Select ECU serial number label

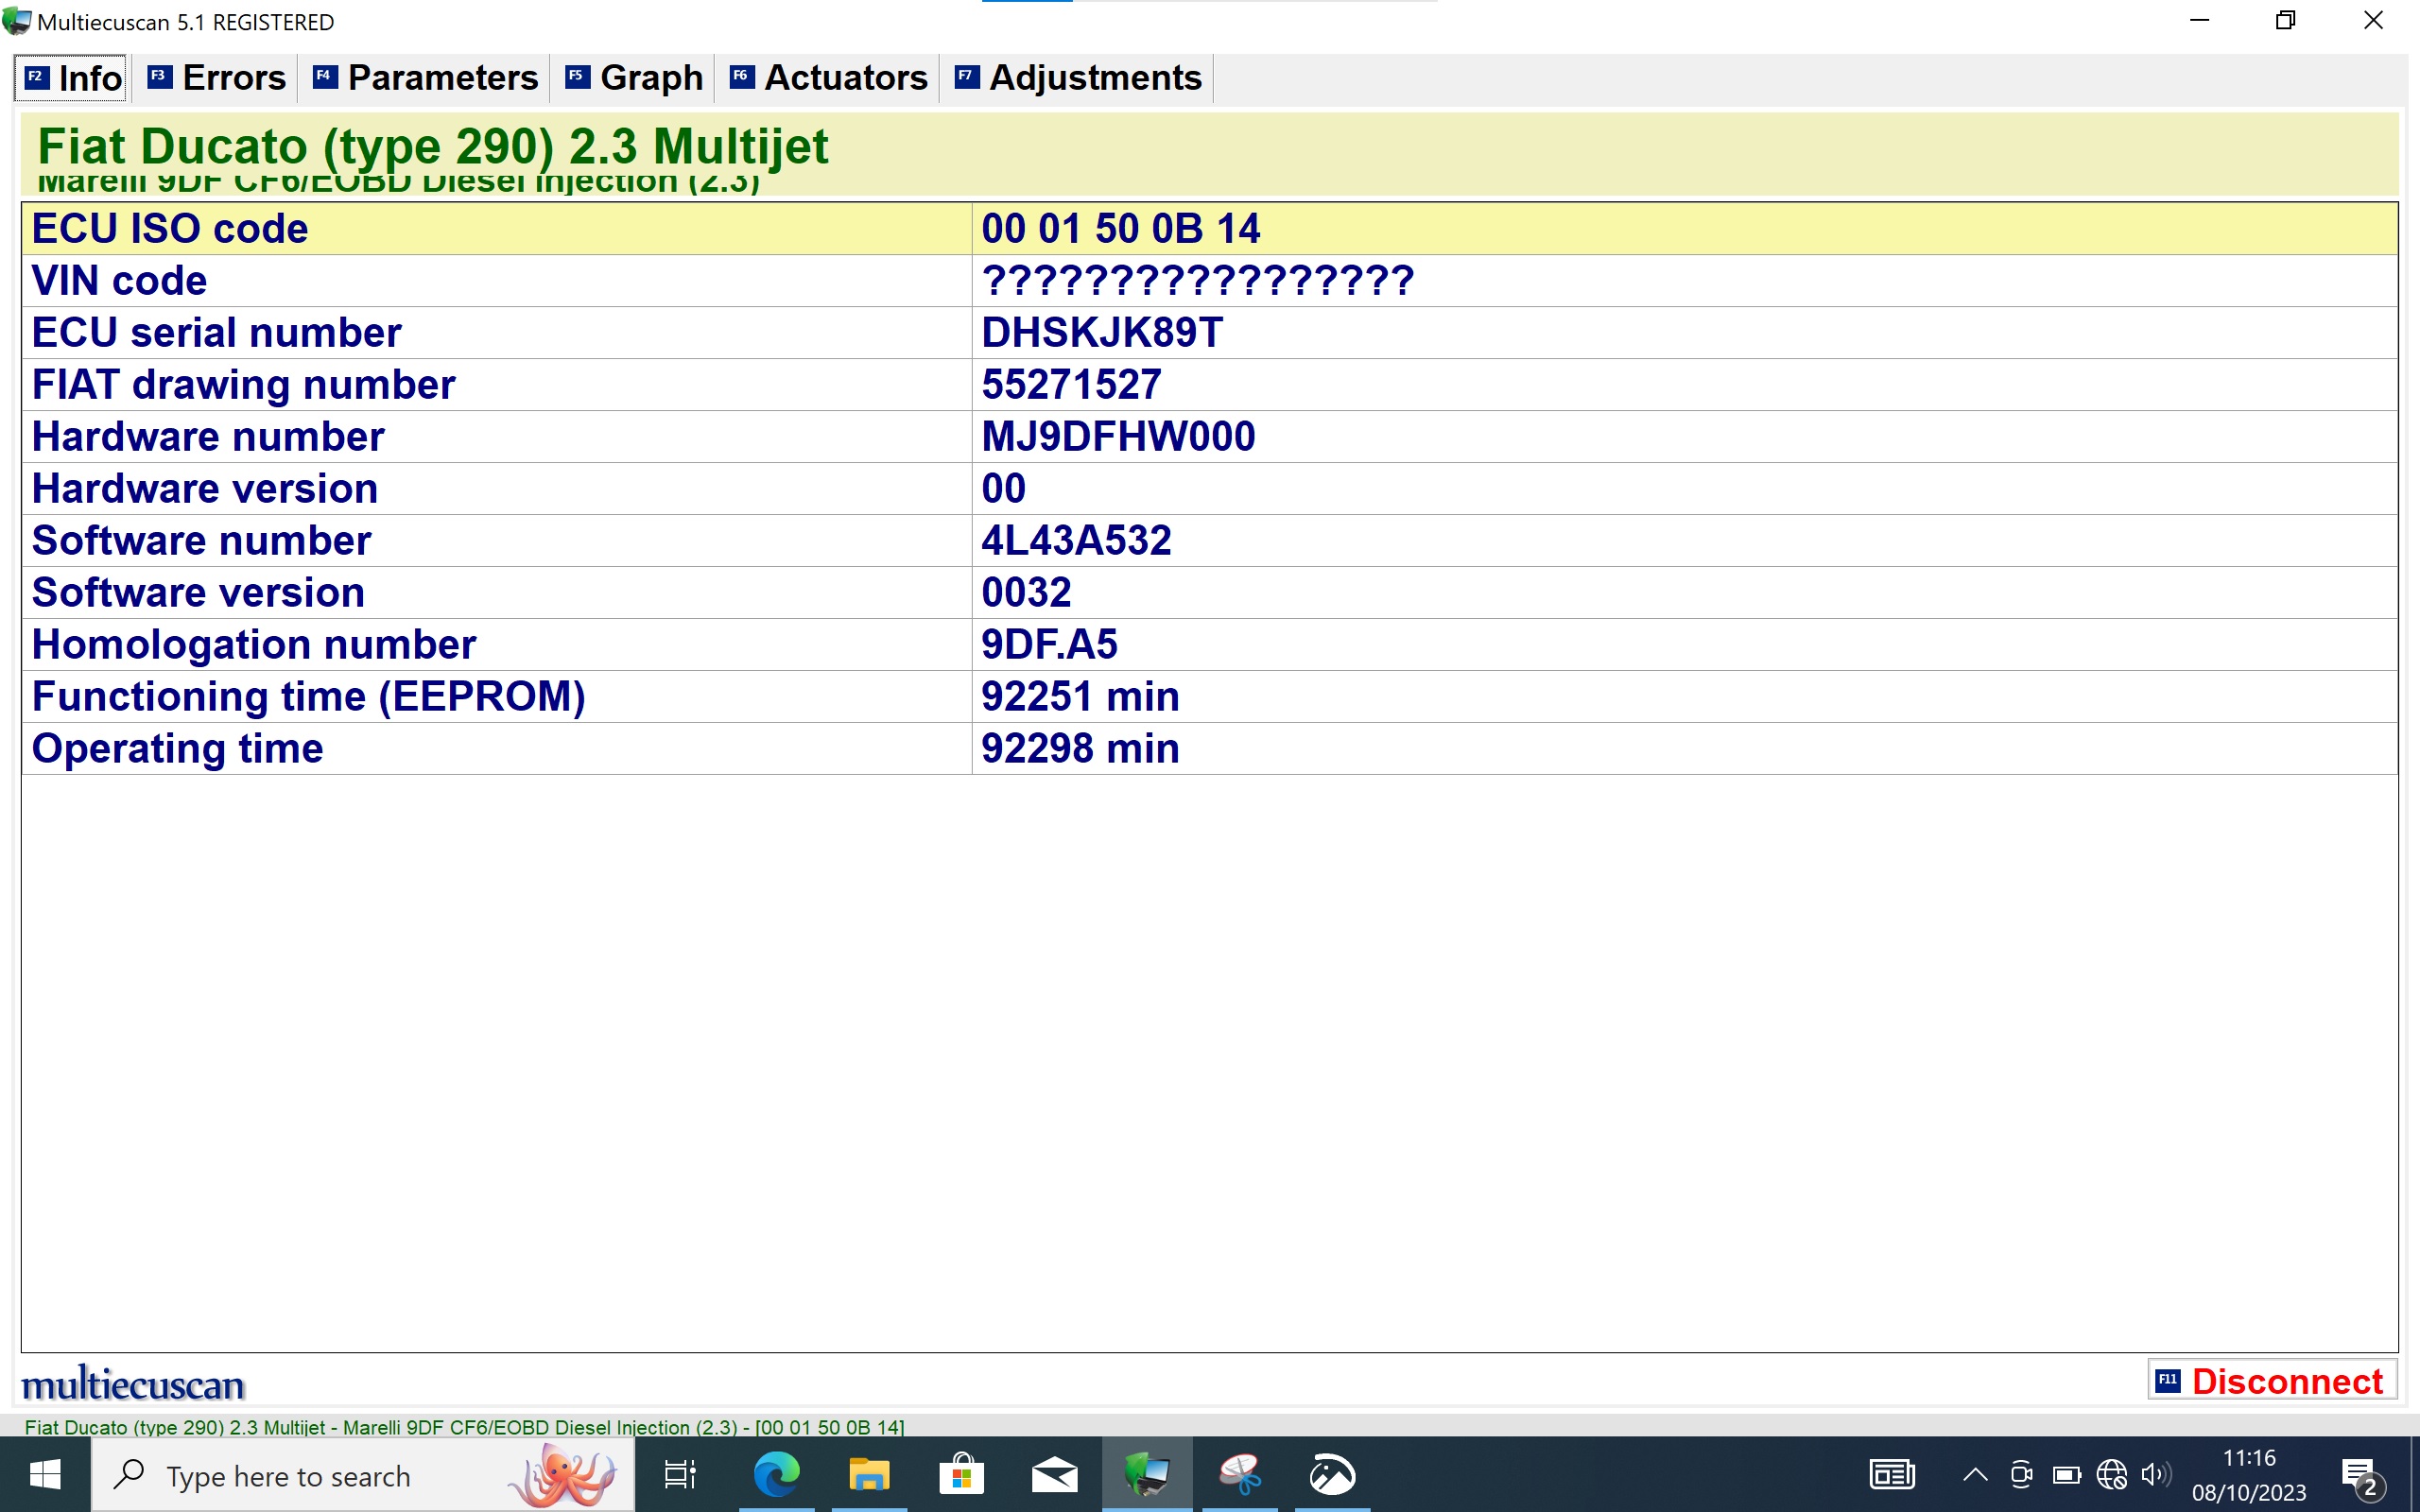point(217,333)
